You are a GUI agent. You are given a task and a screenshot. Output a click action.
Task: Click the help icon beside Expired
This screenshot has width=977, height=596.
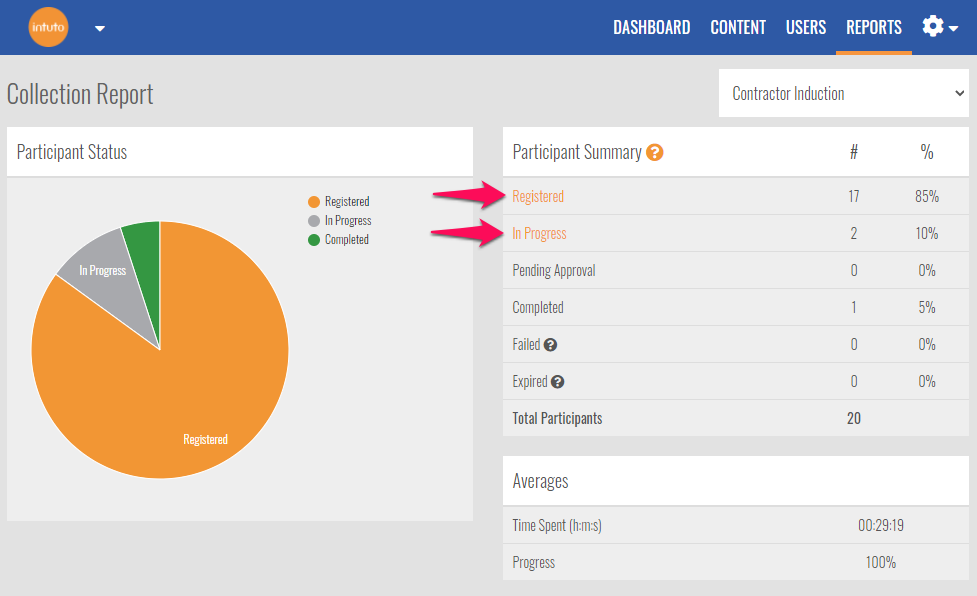[558, 382]
